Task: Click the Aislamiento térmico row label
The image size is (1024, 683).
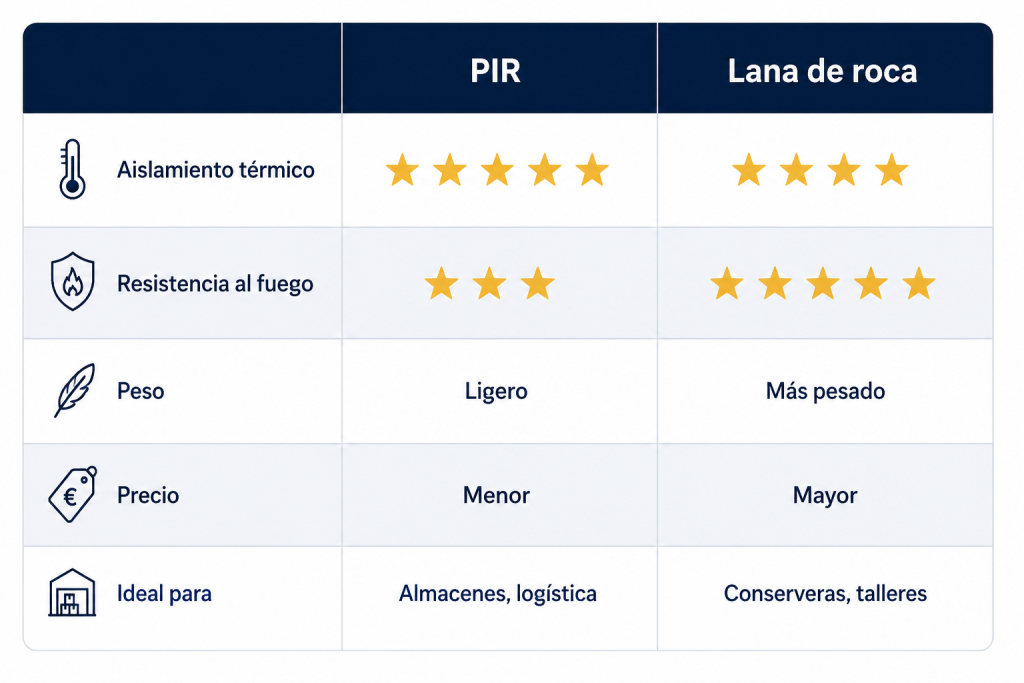Action: pyautogui.click(x=216, y=170)
